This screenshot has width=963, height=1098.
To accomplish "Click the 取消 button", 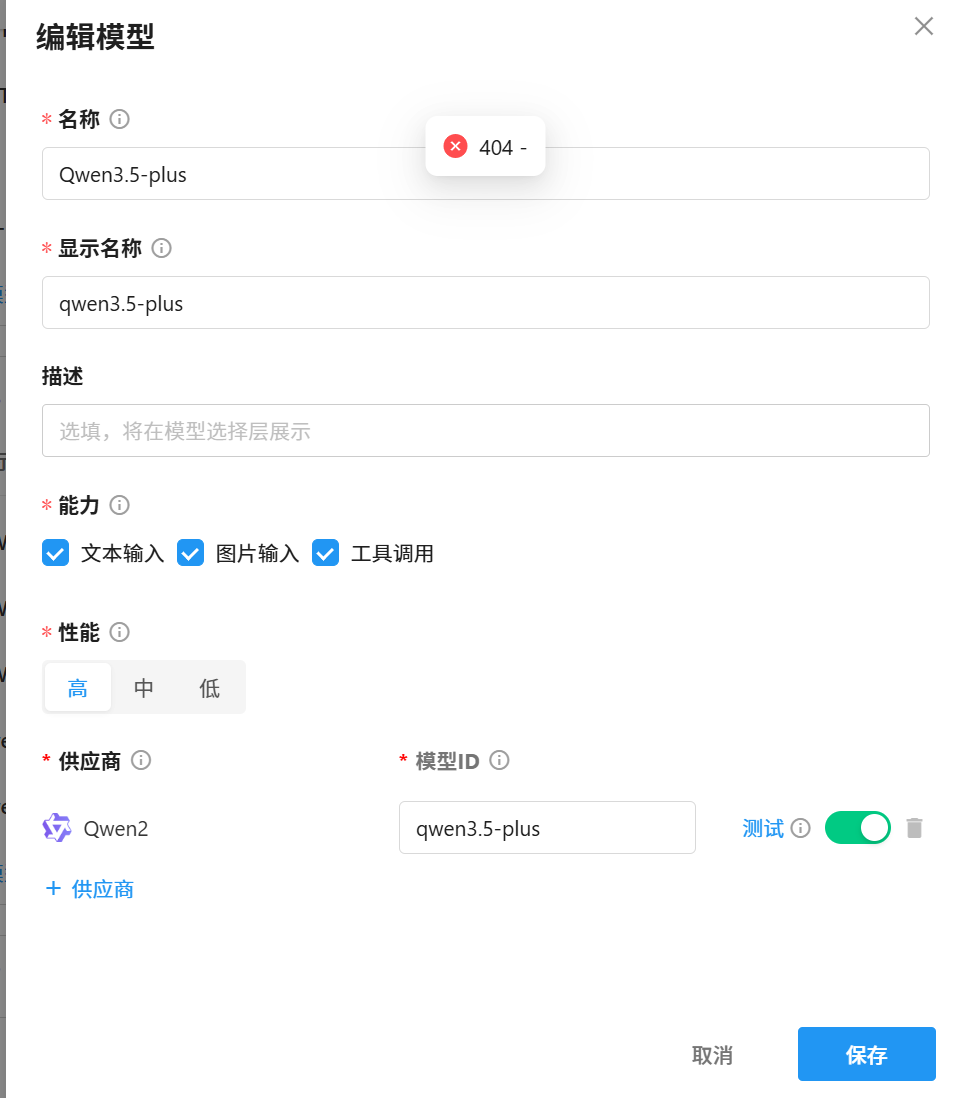I will tap(712, 1054).
